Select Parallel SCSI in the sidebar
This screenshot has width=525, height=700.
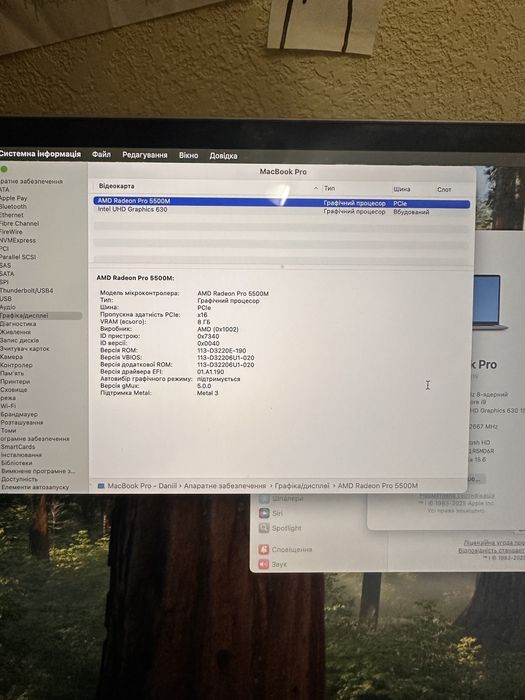click(18, 257)
